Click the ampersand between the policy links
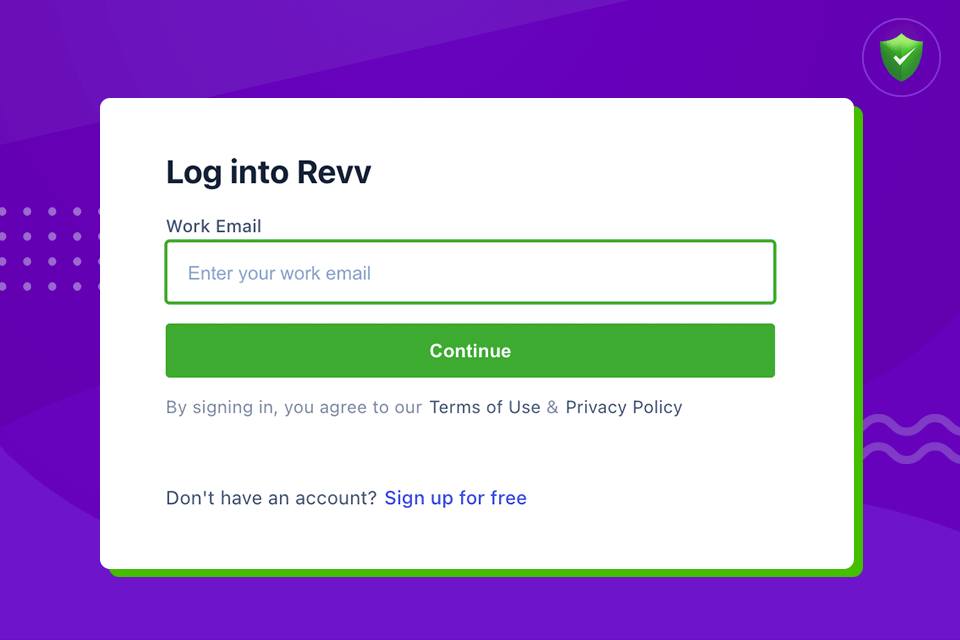The image size is (960, 640). coord(553,407)
